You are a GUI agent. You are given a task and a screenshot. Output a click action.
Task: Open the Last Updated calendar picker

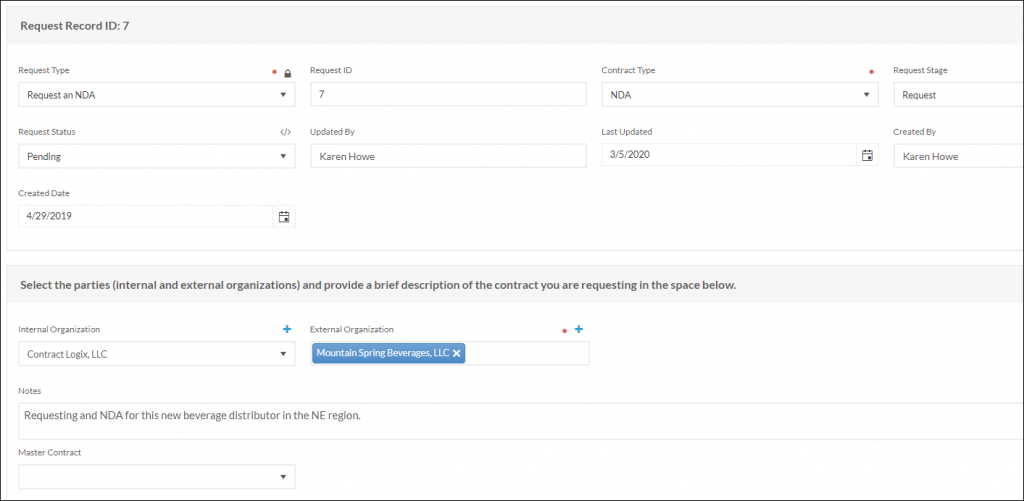pos(867,155)
